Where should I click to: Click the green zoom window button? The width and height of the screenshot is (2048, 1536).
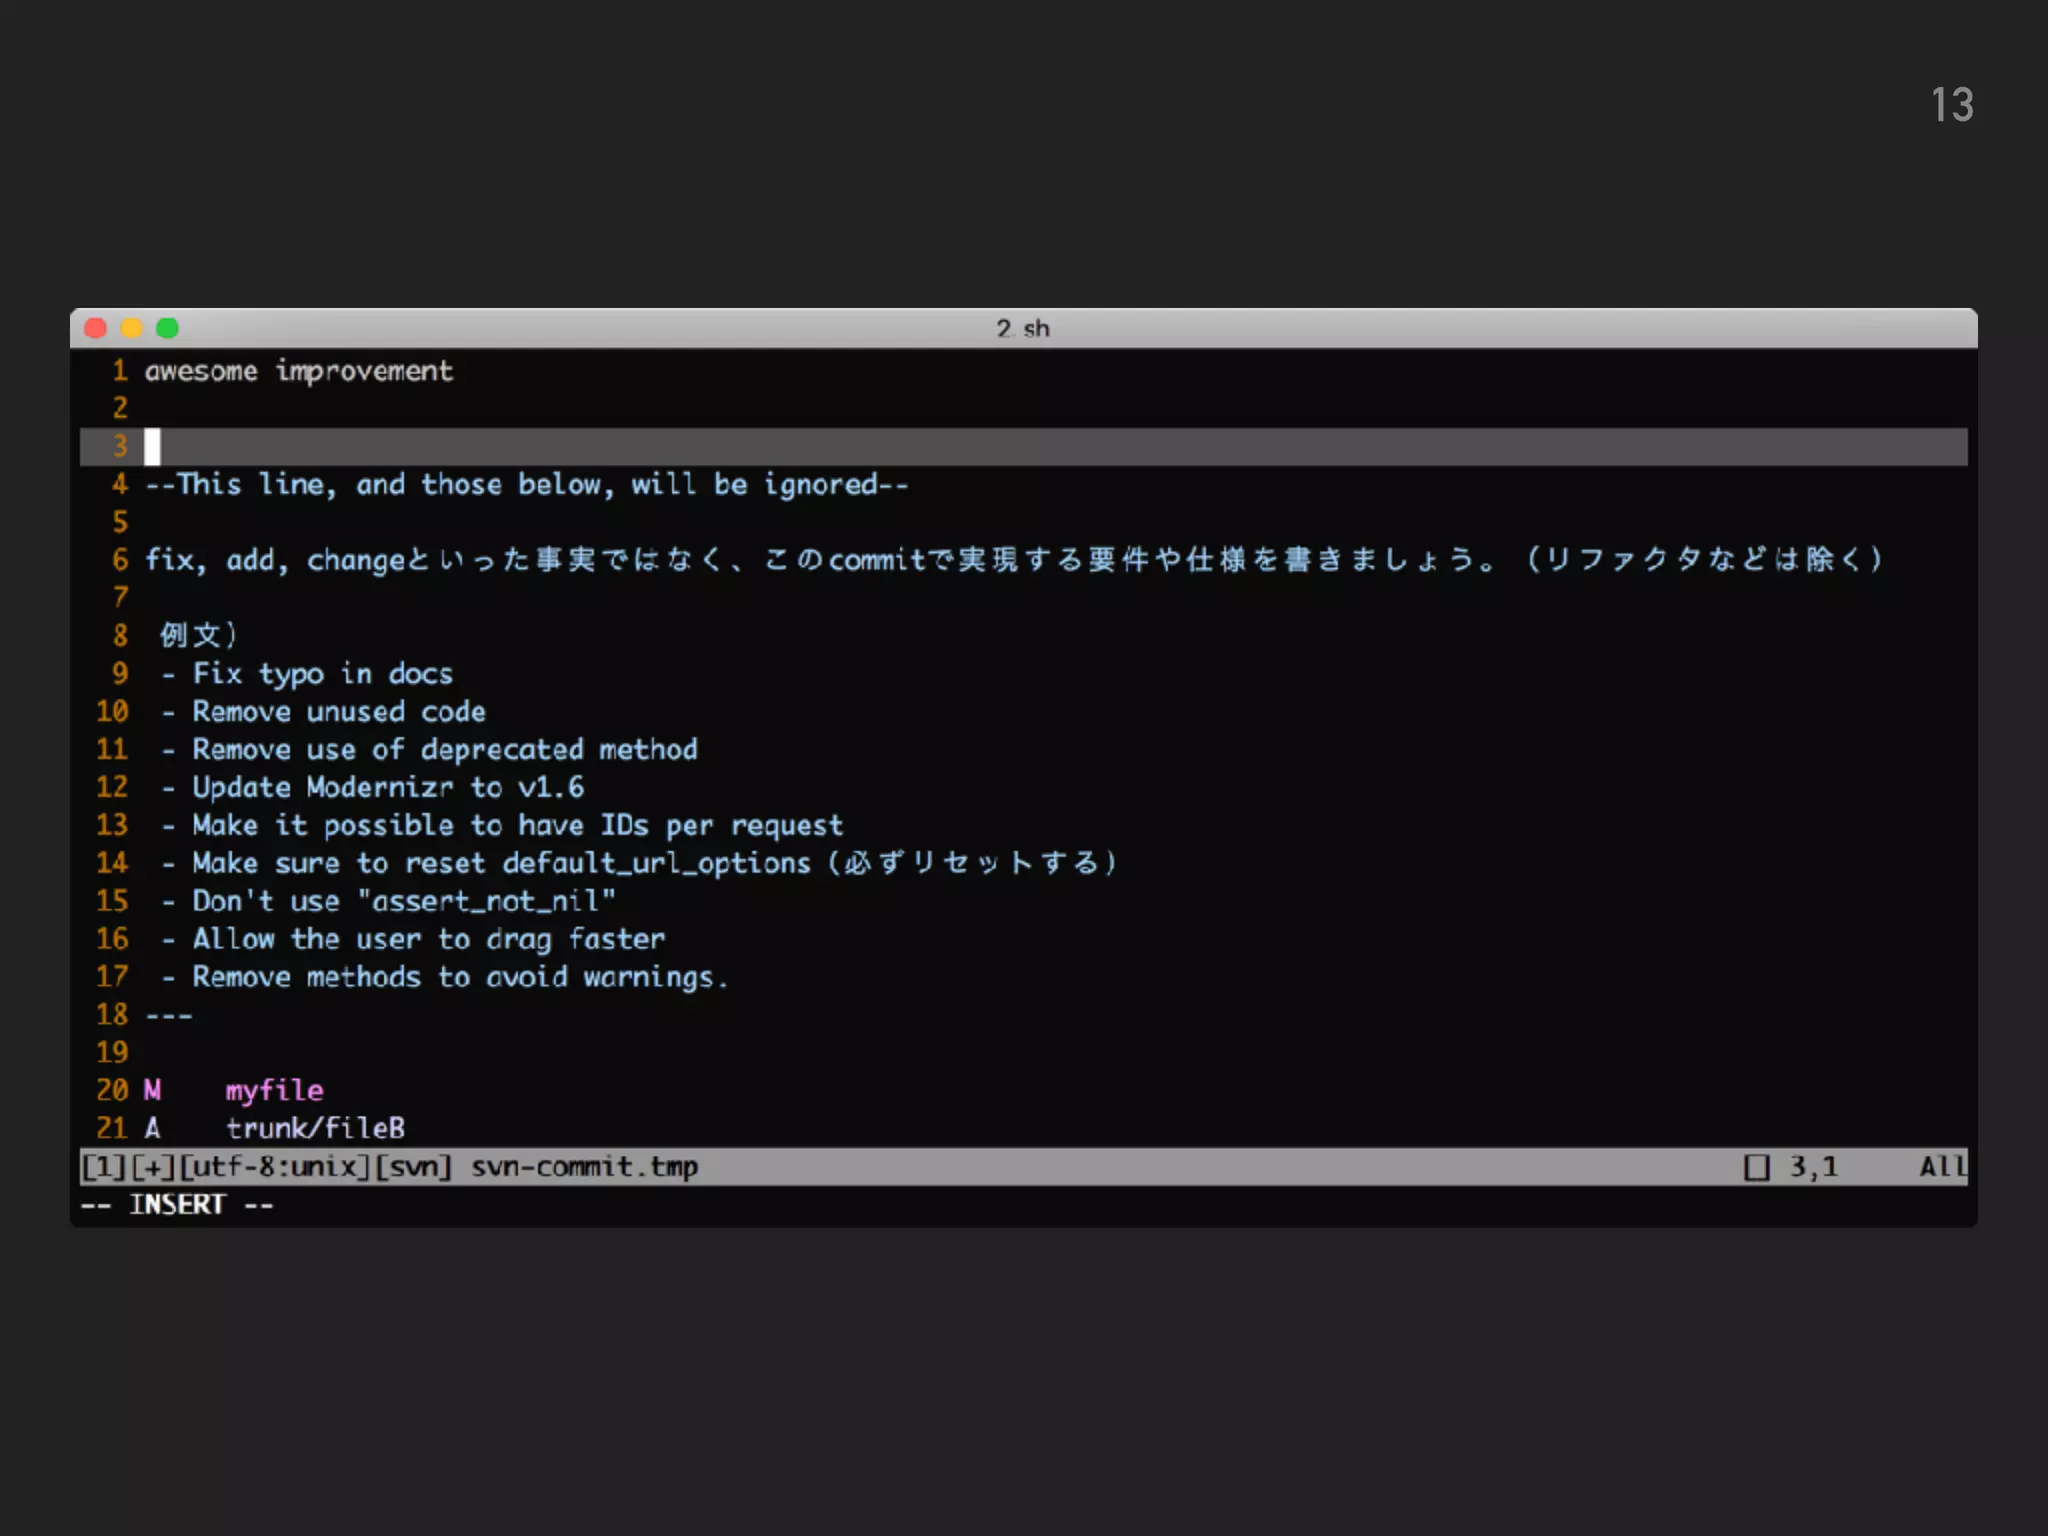click(168, 328)
